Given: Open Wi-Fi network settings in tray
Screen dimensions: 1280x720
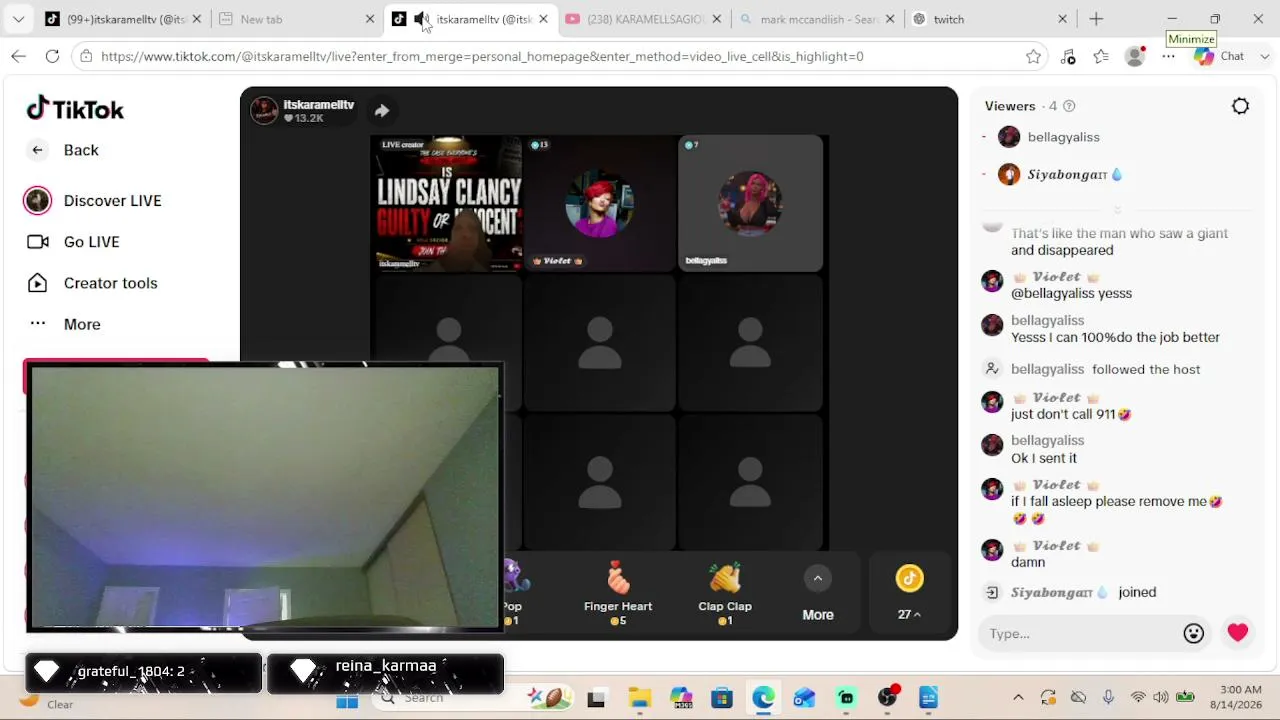Looking at the screenshot, I should point(1137,698).
